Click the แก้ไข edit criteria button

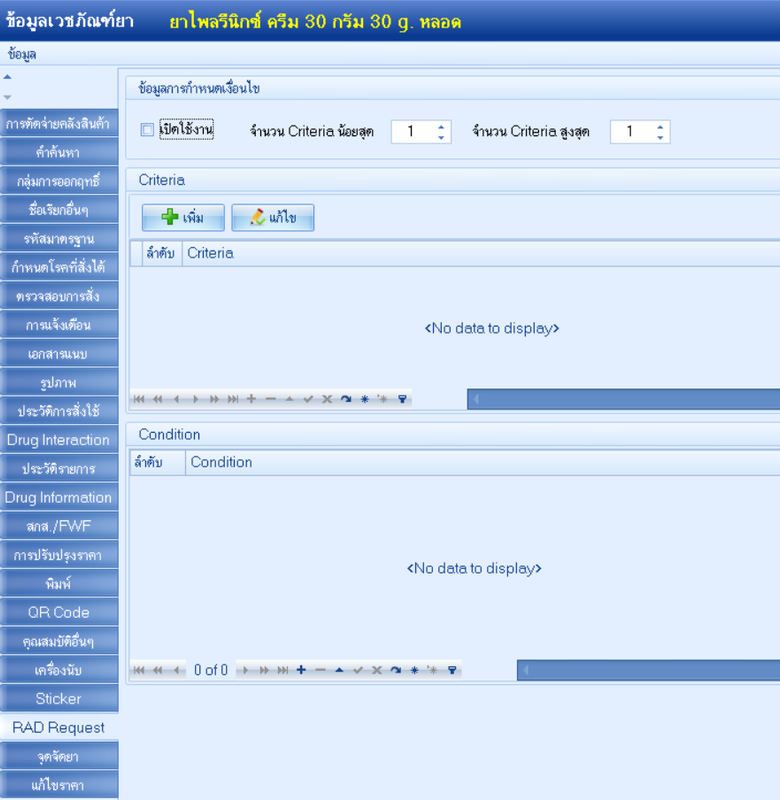click(x=273, y=218)
